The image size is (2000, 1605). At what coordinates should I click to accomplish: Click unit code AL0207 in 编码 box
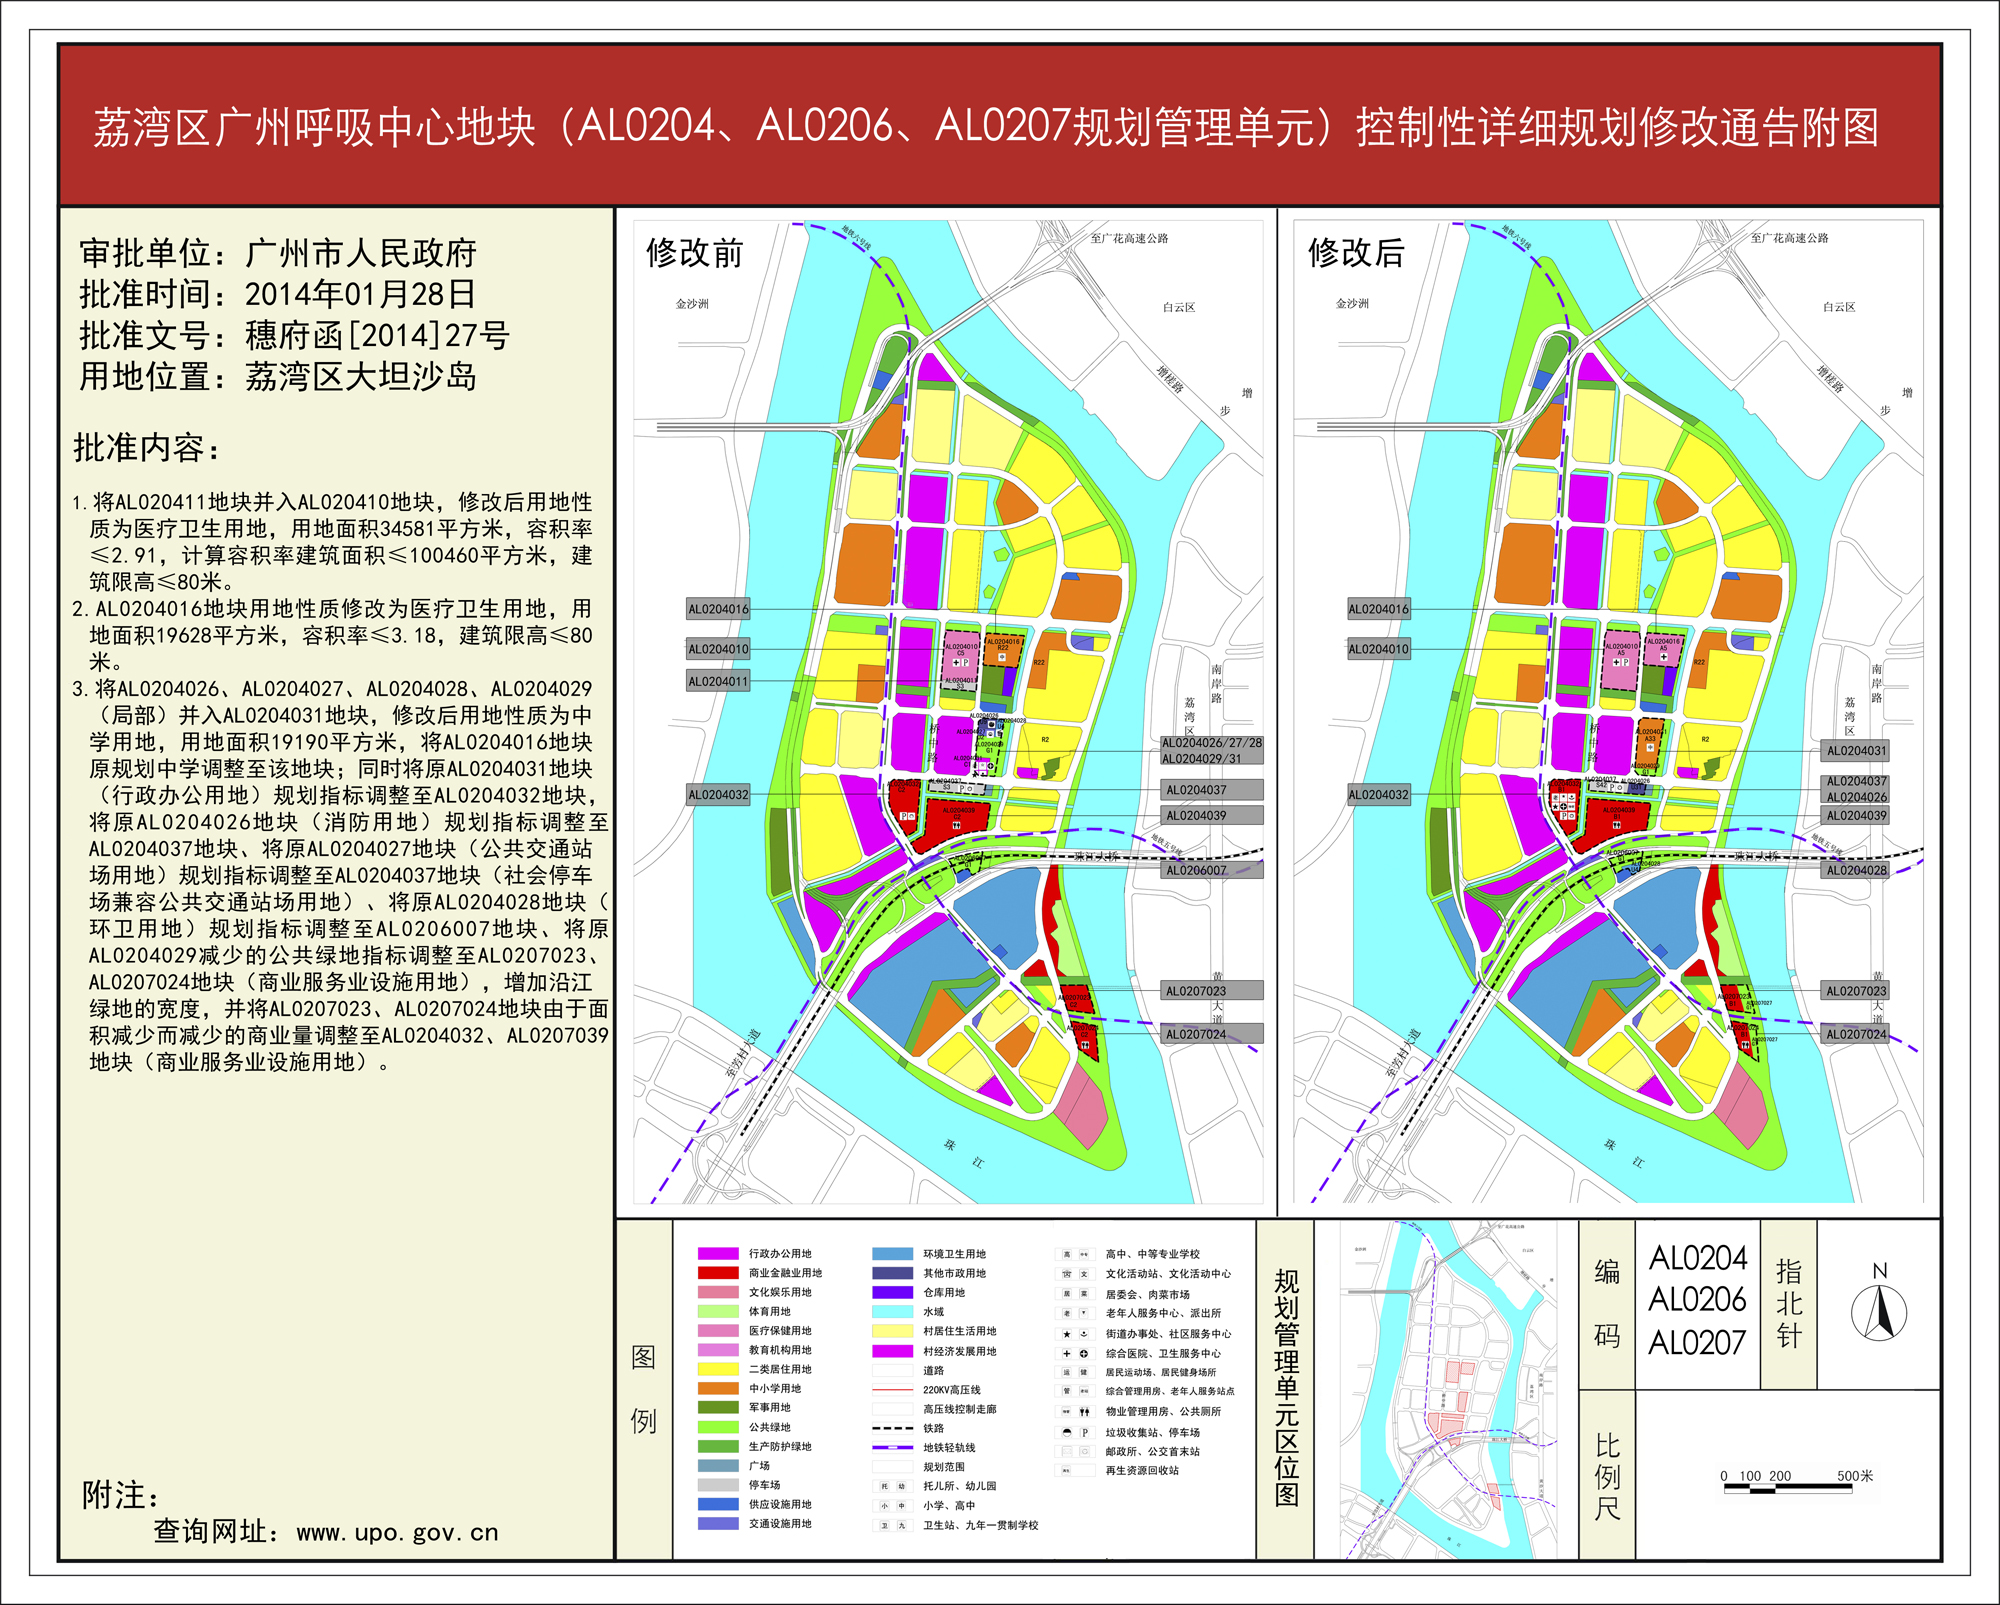click(x=1697, y=1342)
